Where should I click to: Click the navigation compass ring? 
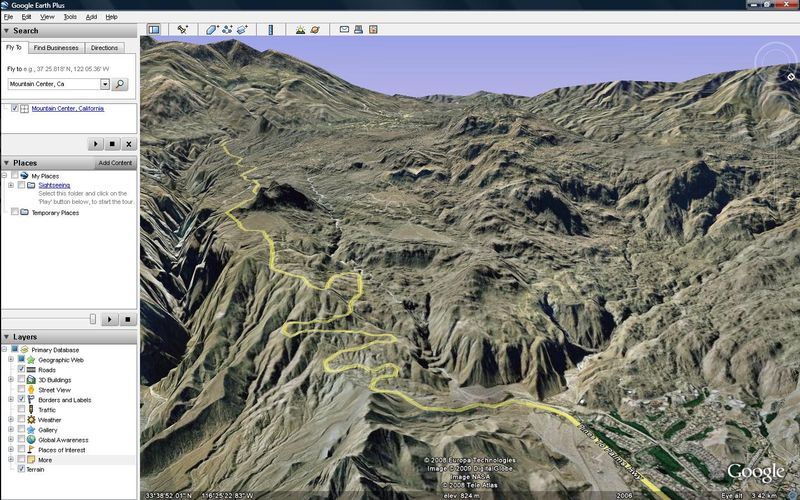coord(776,65)
